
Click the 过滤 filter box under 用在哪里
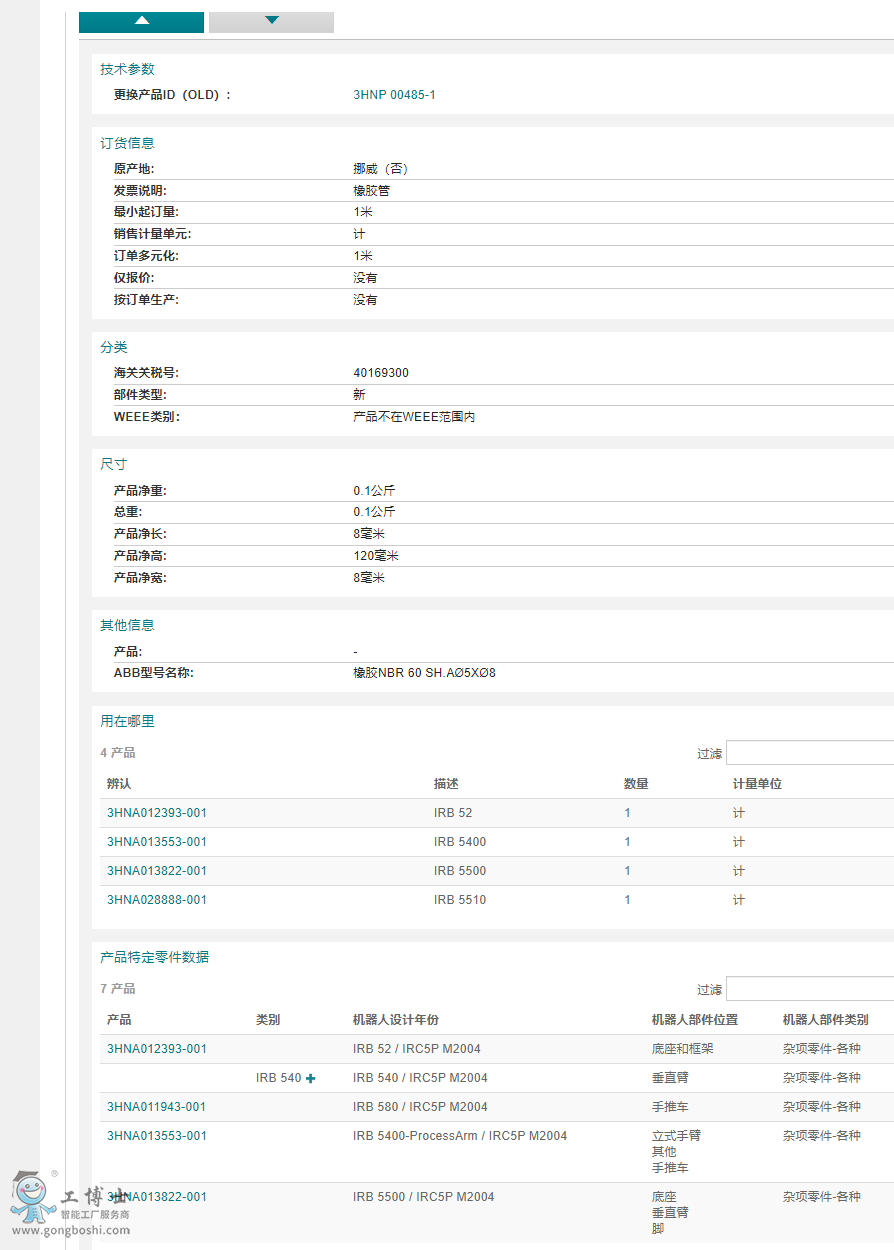(810, 752)
